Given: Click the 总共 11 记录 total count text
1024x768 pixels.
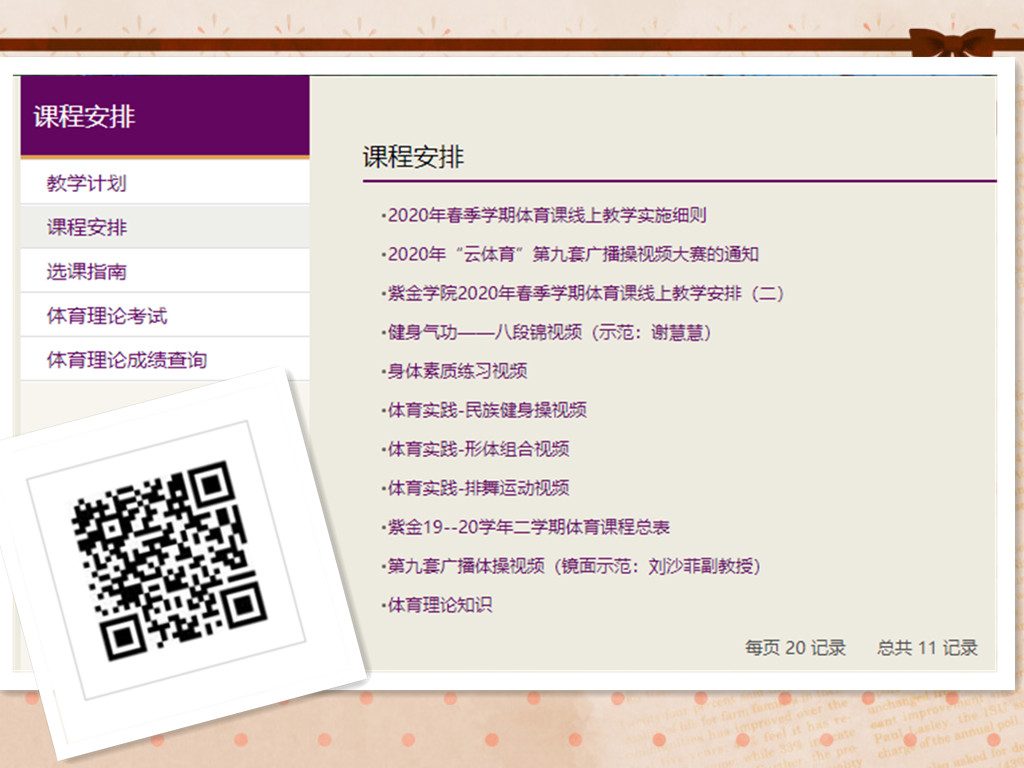Looking at the screenshot, I should [927, 648].
